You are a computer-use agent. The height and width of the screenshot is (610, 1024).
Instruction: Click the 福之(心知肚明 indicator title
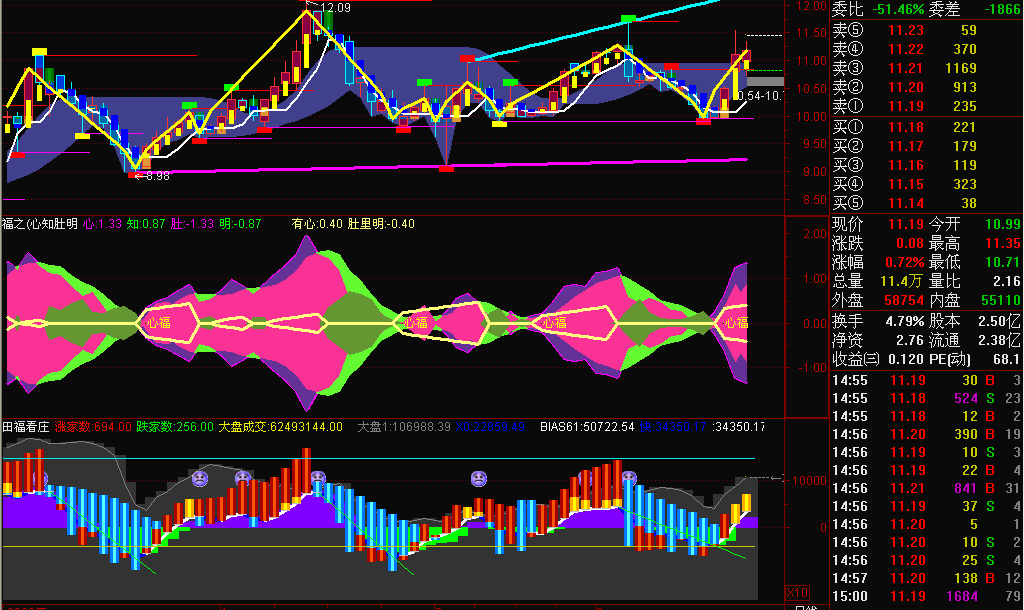click(x=40, y=224)
